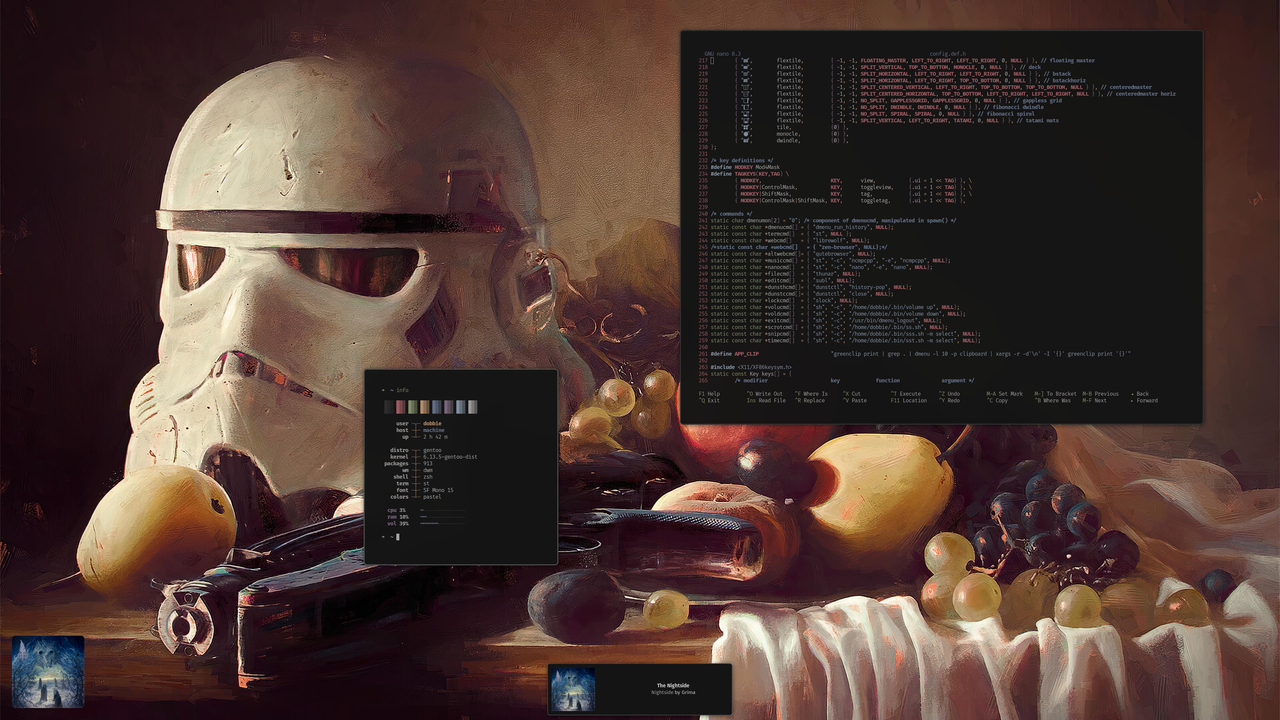This screenshot has height=720, width=1280.
Task: Click the red color block in info terminal
Action: (401, 407)
